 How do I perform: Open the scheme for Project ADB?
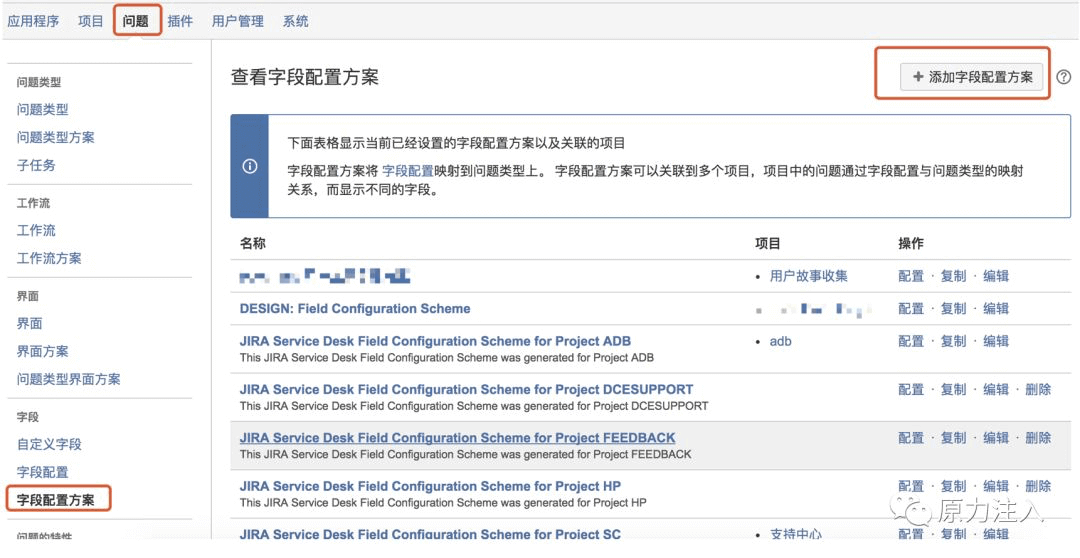click(435, 341)
